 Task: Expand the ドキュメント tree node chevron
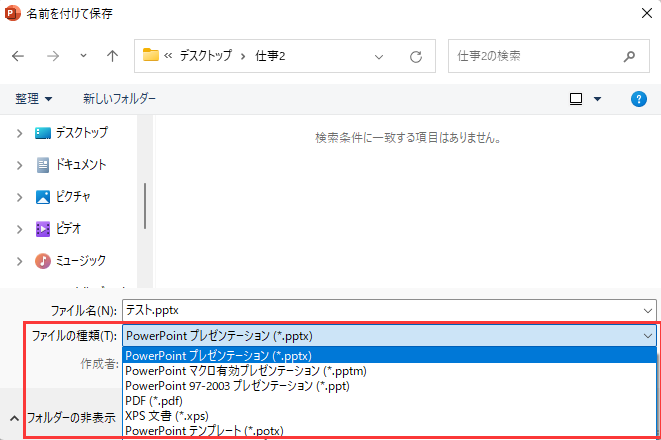tap(18, 165)
